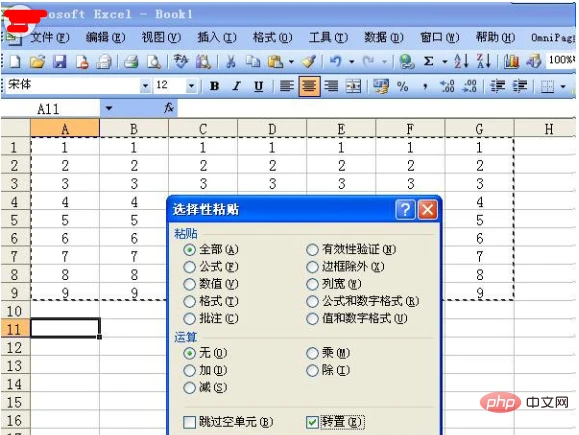Select the 公式(F) paste option
The height and width of the screenshot is (435, 579).
coord(189,267)
